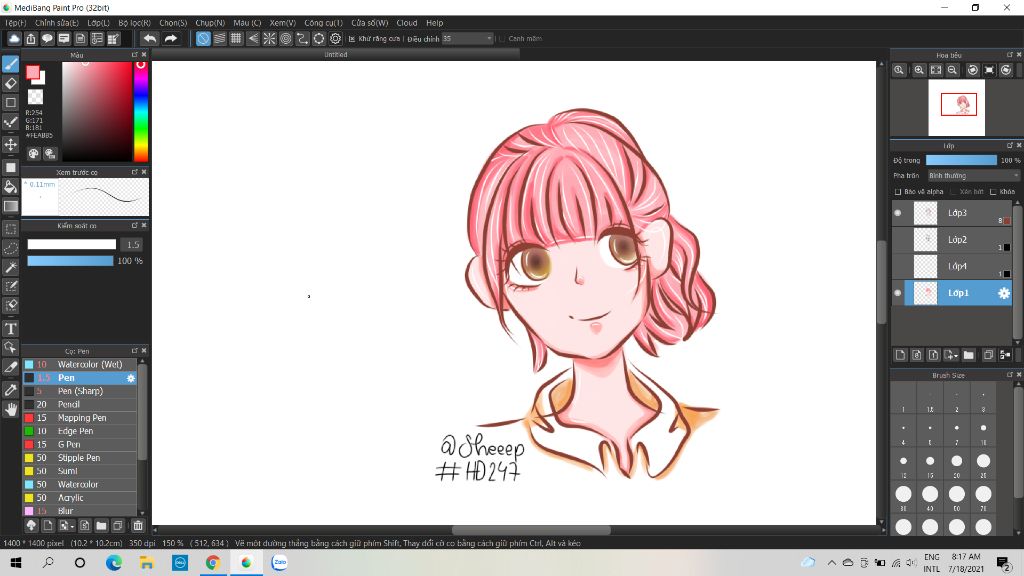The width and height of the screenshot is (1024, 576).
Task: Undock the Xem trước cọ panel
Action: tap(135, 172)
